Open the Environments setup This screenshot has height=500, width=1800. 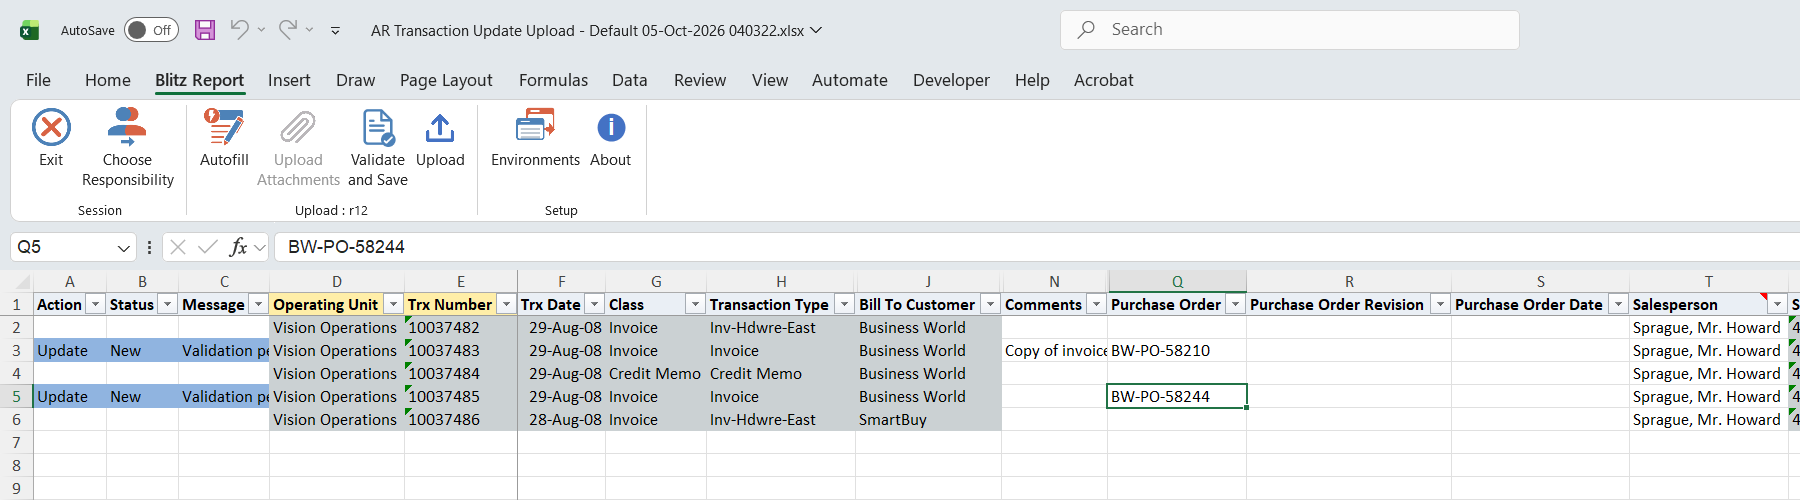(x=535, y=137)
